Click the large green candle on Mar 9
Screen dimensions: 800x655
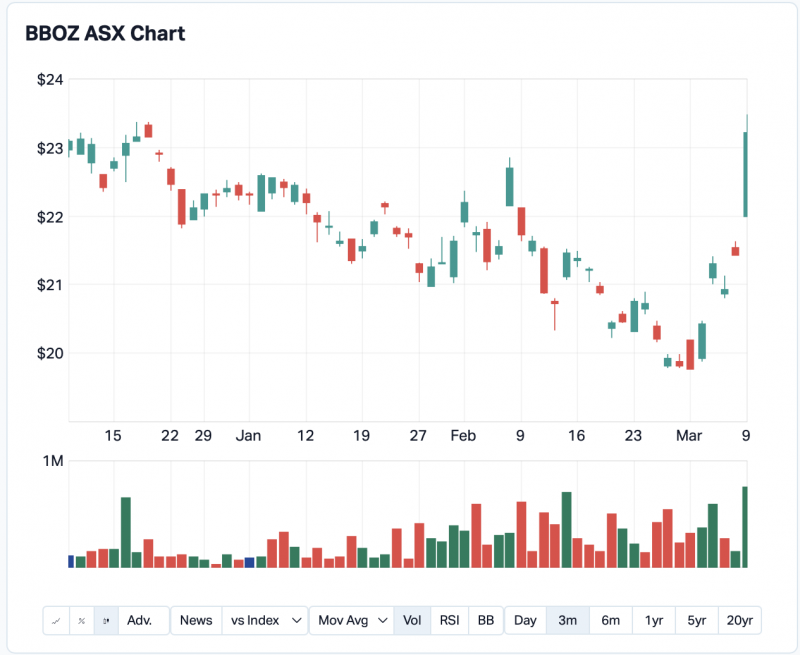point(745,175)
